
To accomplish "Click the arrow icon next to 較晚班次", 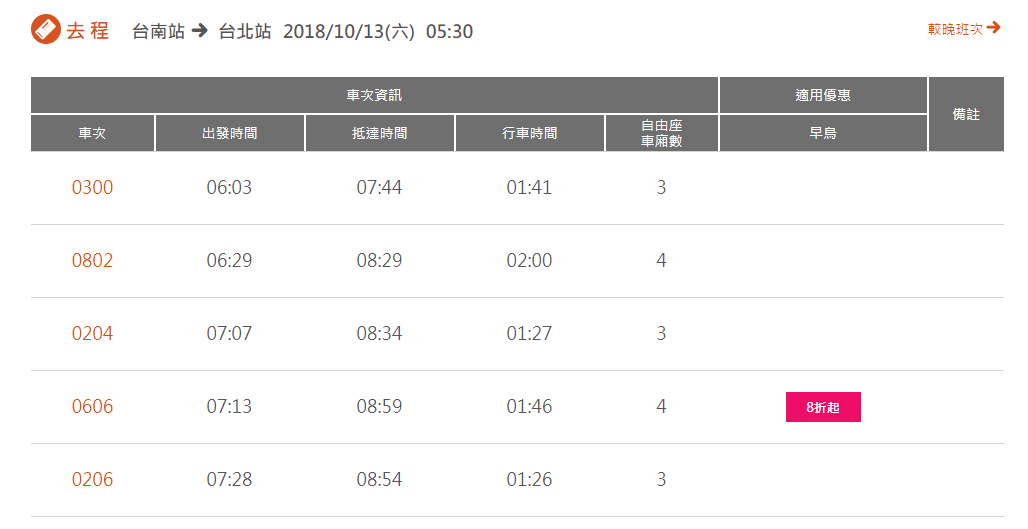I will click(993, 28).
